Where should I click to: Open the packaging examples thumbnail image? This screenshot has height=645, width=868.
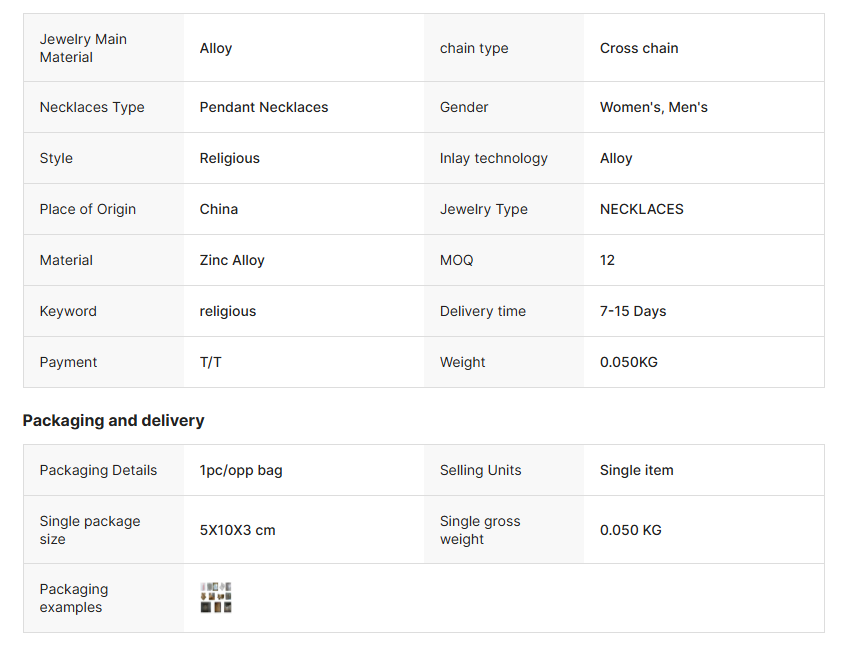tap(216, 598)
